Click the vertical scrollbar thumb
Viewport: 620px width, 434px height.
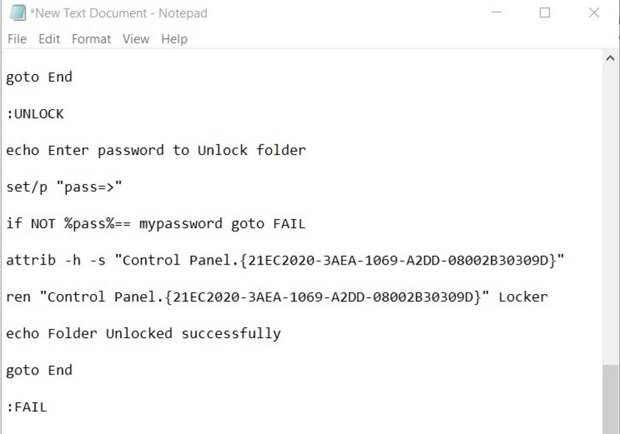[x=610, y=399]
